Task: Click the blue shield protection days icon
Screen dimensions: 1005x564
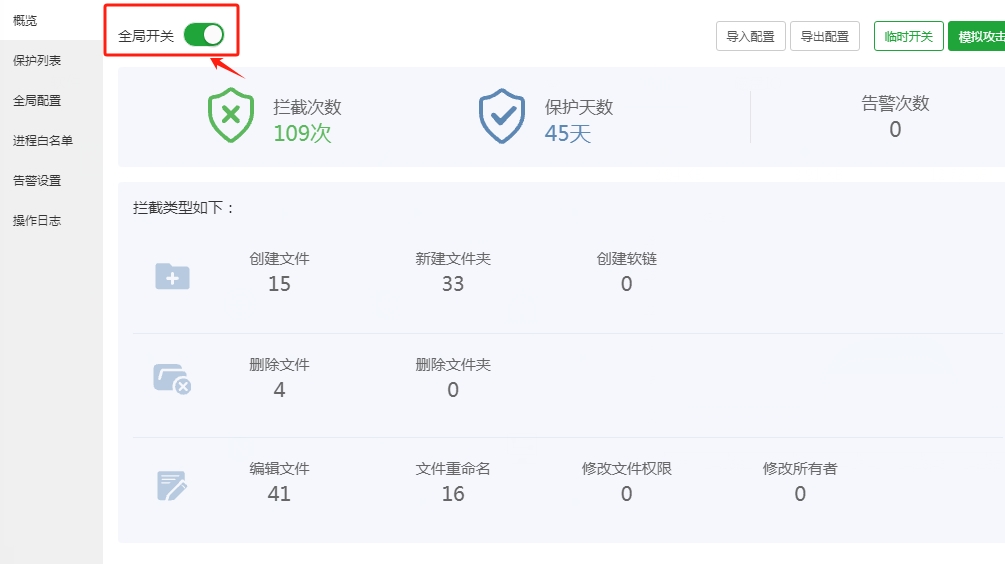Action: pyautogui.click(x=502, y=116)
